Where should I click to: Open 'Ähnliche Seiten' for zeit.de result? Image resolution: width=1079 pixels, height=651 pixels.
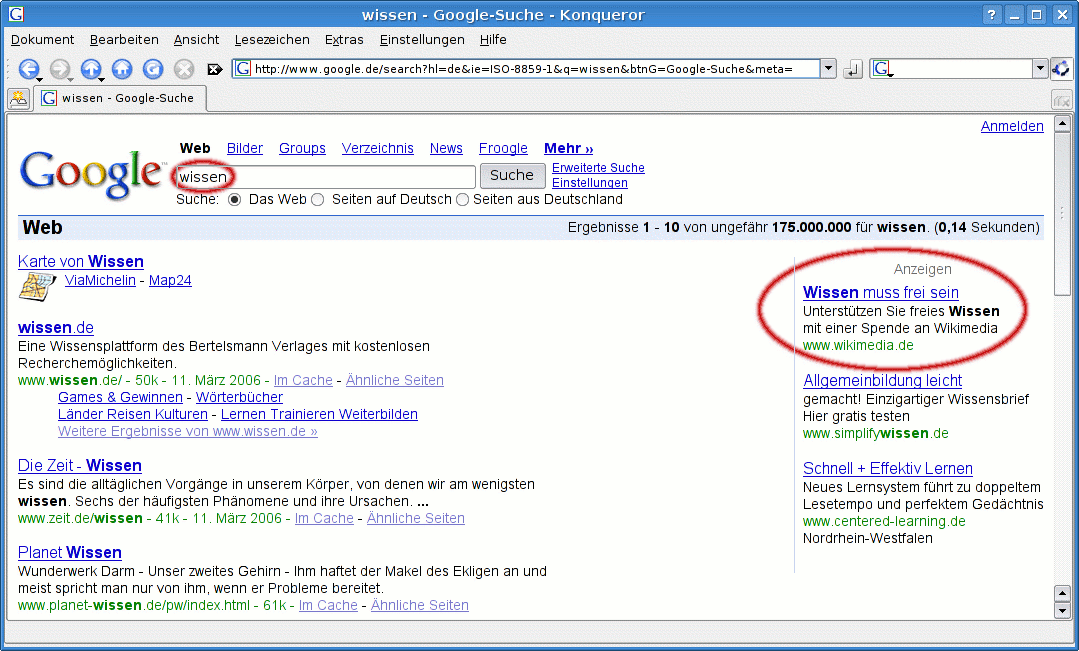[x=416, y=518]
